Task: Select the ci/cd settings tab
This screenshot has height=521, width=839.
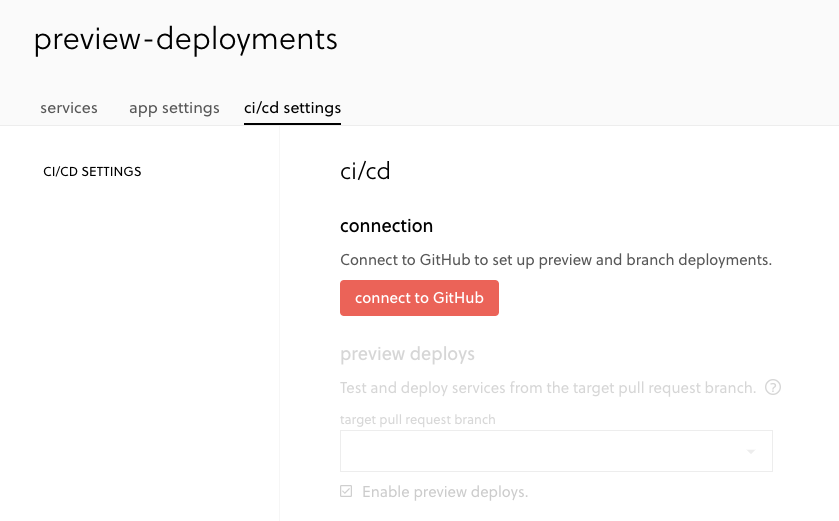Action: 292,108
